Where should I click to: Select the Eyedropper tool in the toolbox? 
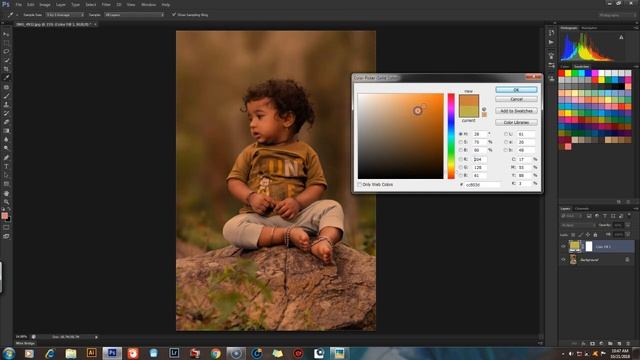6,78
